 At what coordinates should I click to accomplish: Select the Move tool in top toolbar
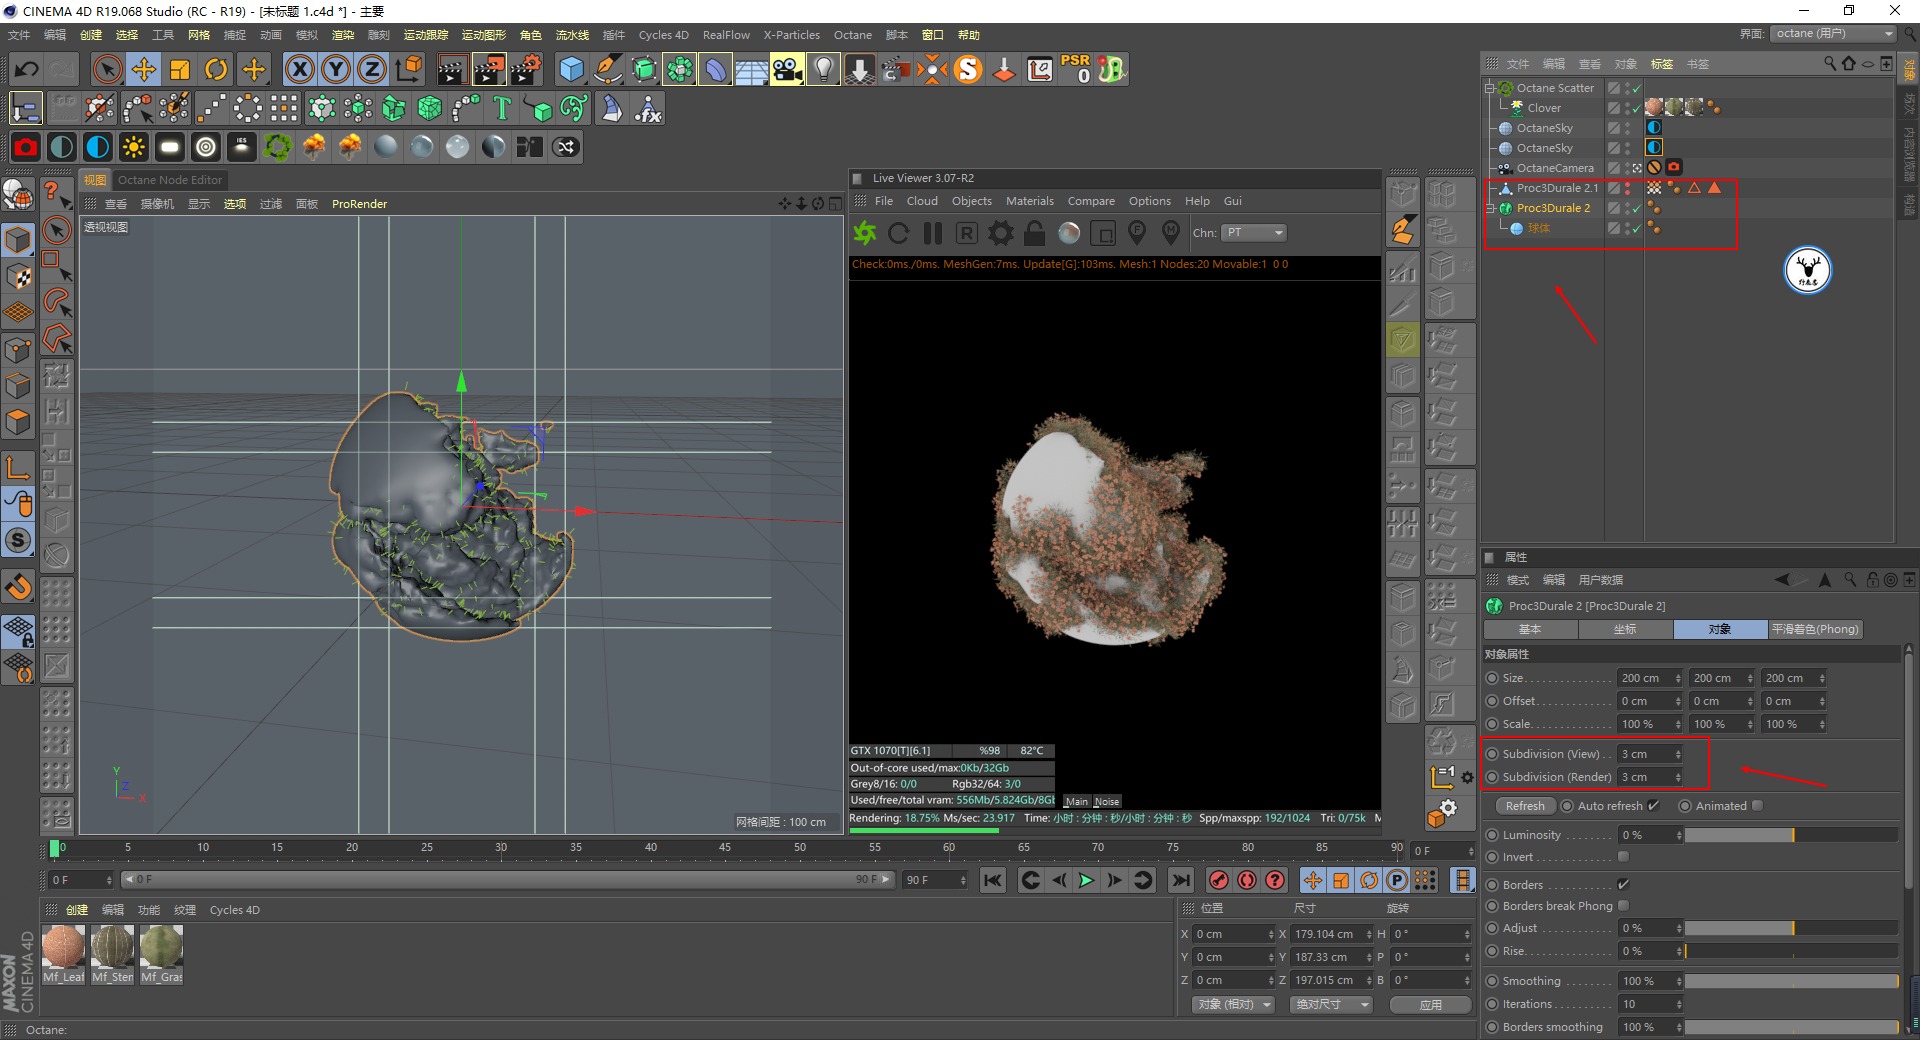(x=144, y=69)
